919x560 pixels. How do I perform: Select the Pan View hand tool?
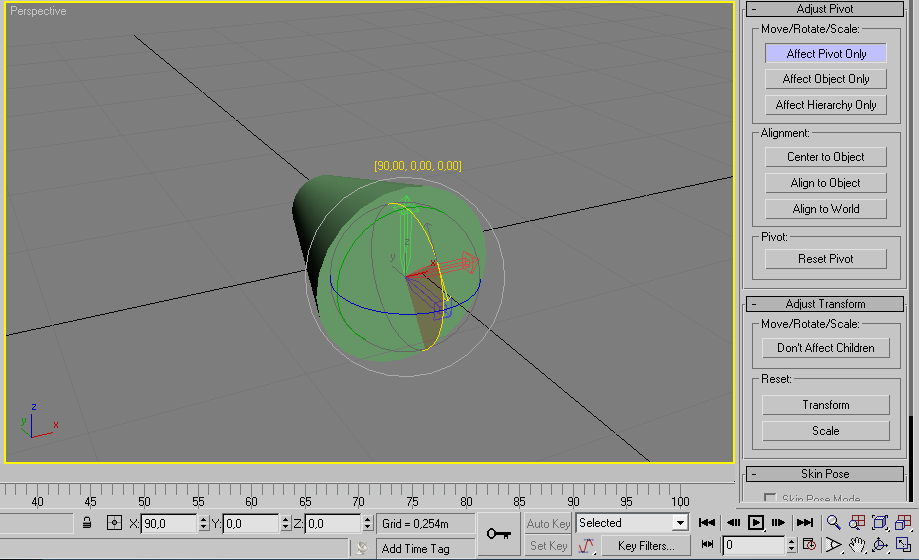857,545
